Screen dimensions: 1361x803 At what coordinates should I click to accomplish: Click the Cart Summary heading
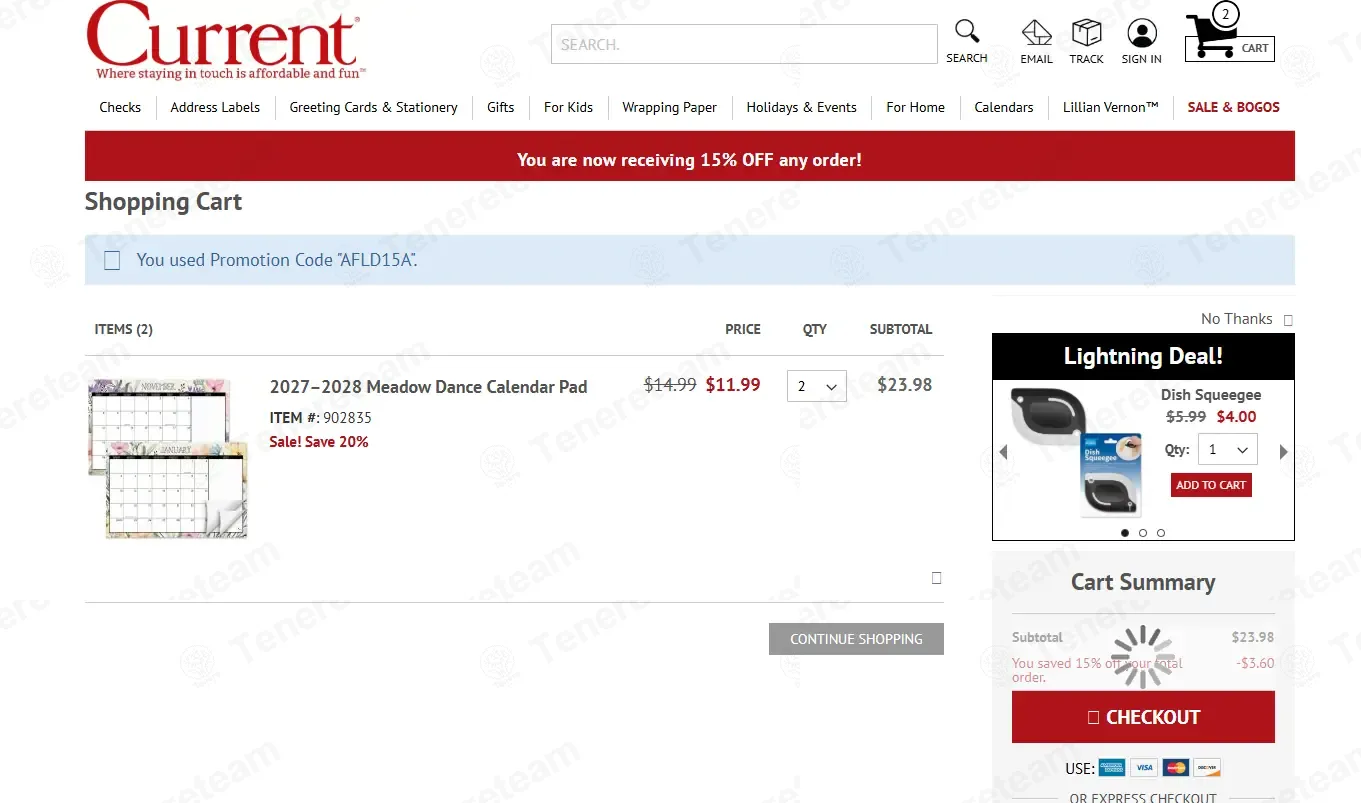1143,583
